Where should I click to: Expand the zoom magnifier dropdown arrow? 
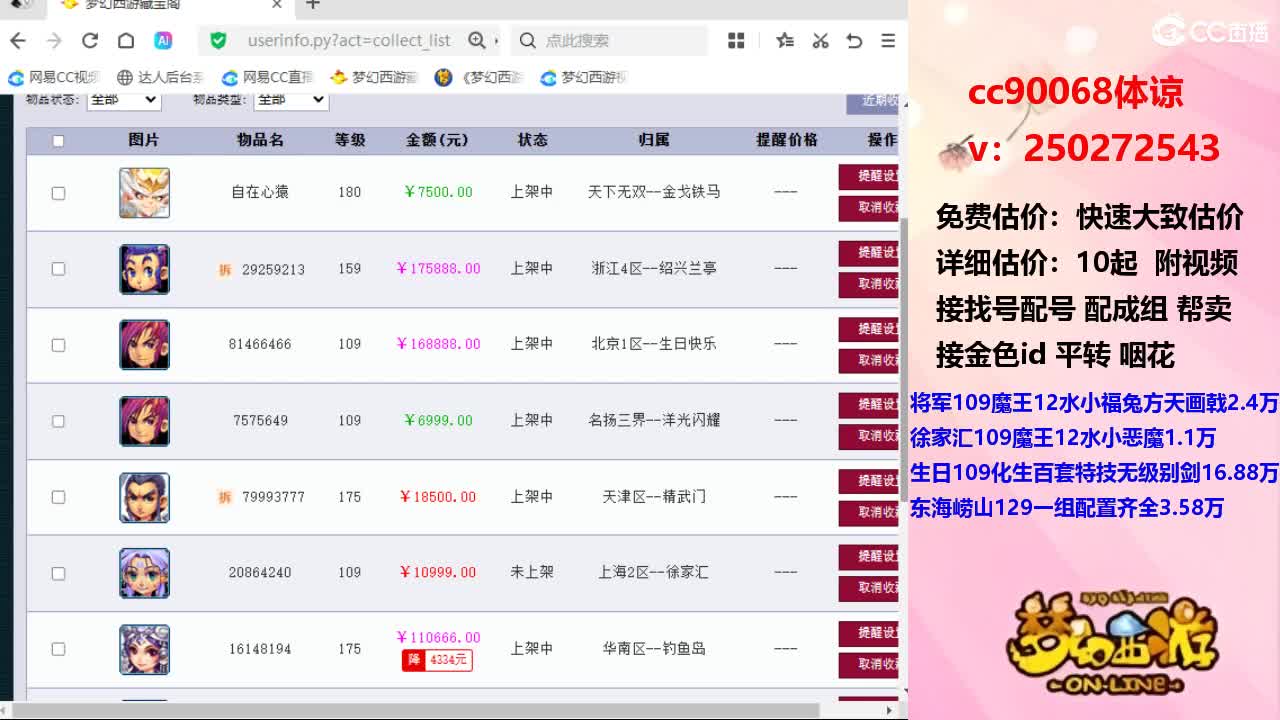(496, 41)
